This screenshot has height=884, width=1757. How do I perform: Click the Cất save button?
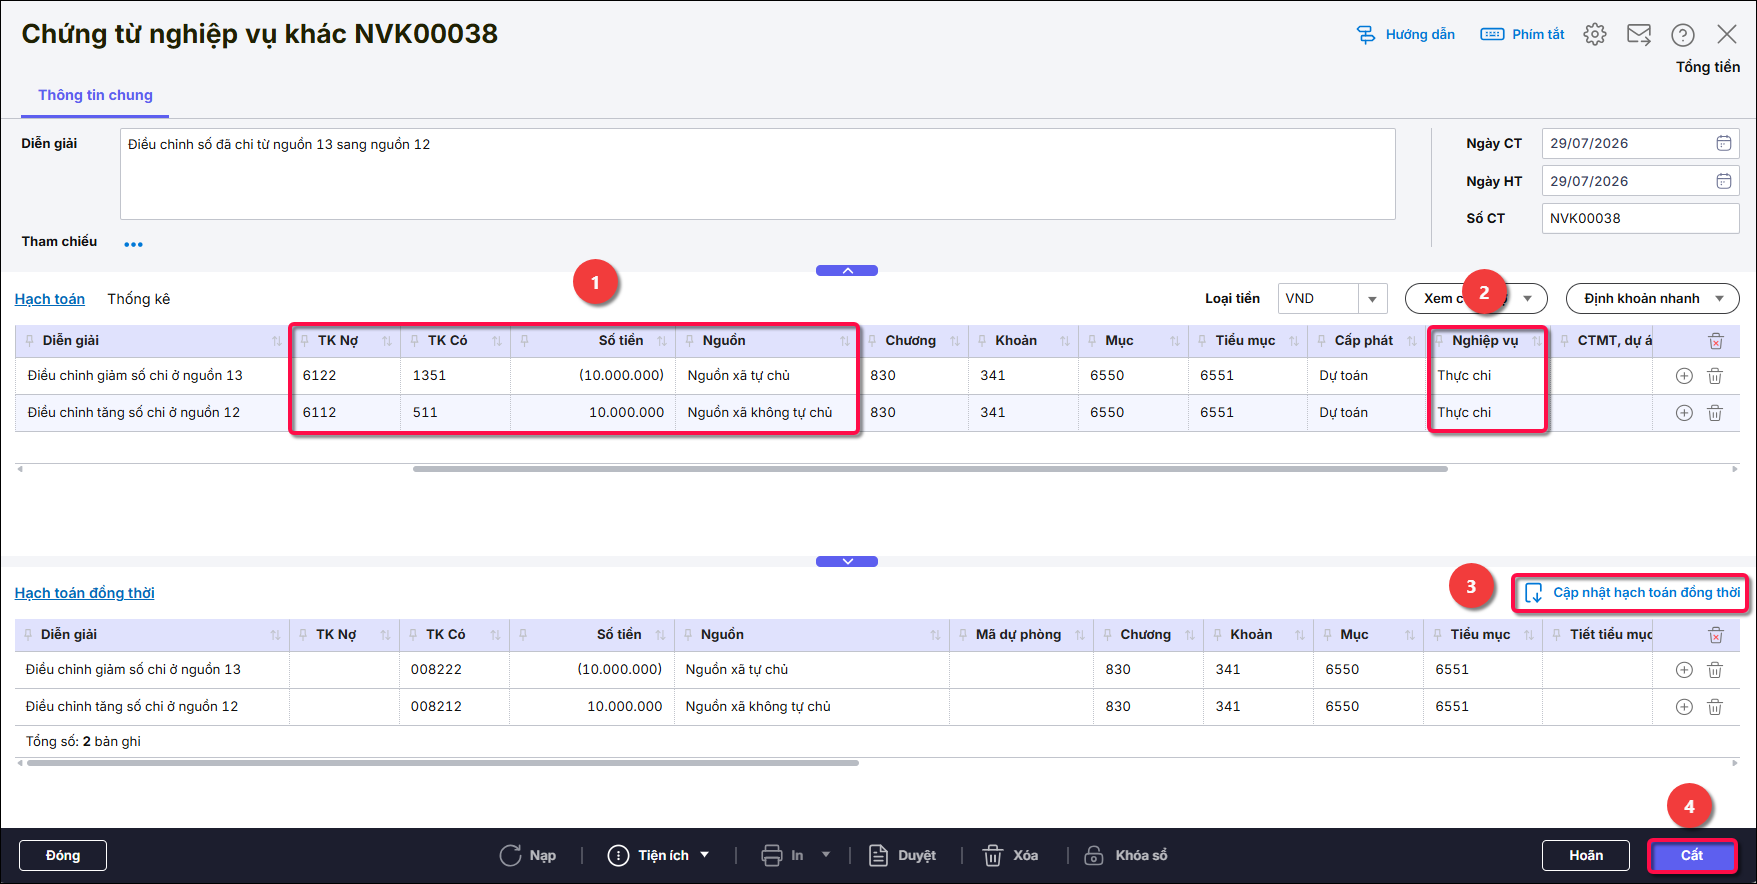pyautogui.click(x=1692, y=856)
